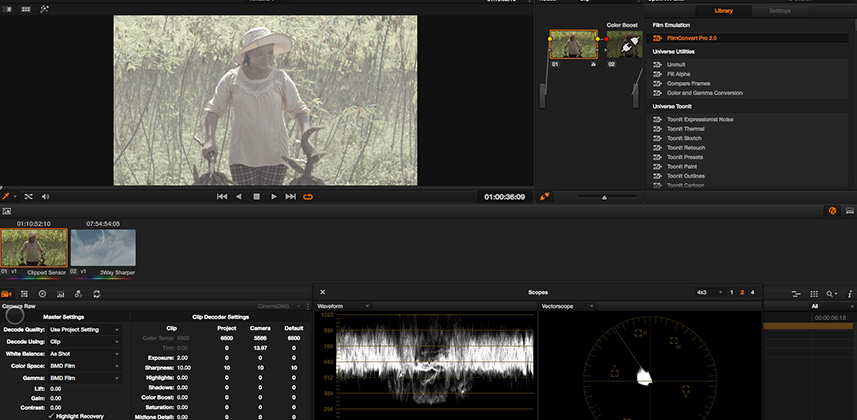Image resolution: width=857 pixels, height=420 pixels.
Task: Jump to first frame
Action: click(222, 197)
